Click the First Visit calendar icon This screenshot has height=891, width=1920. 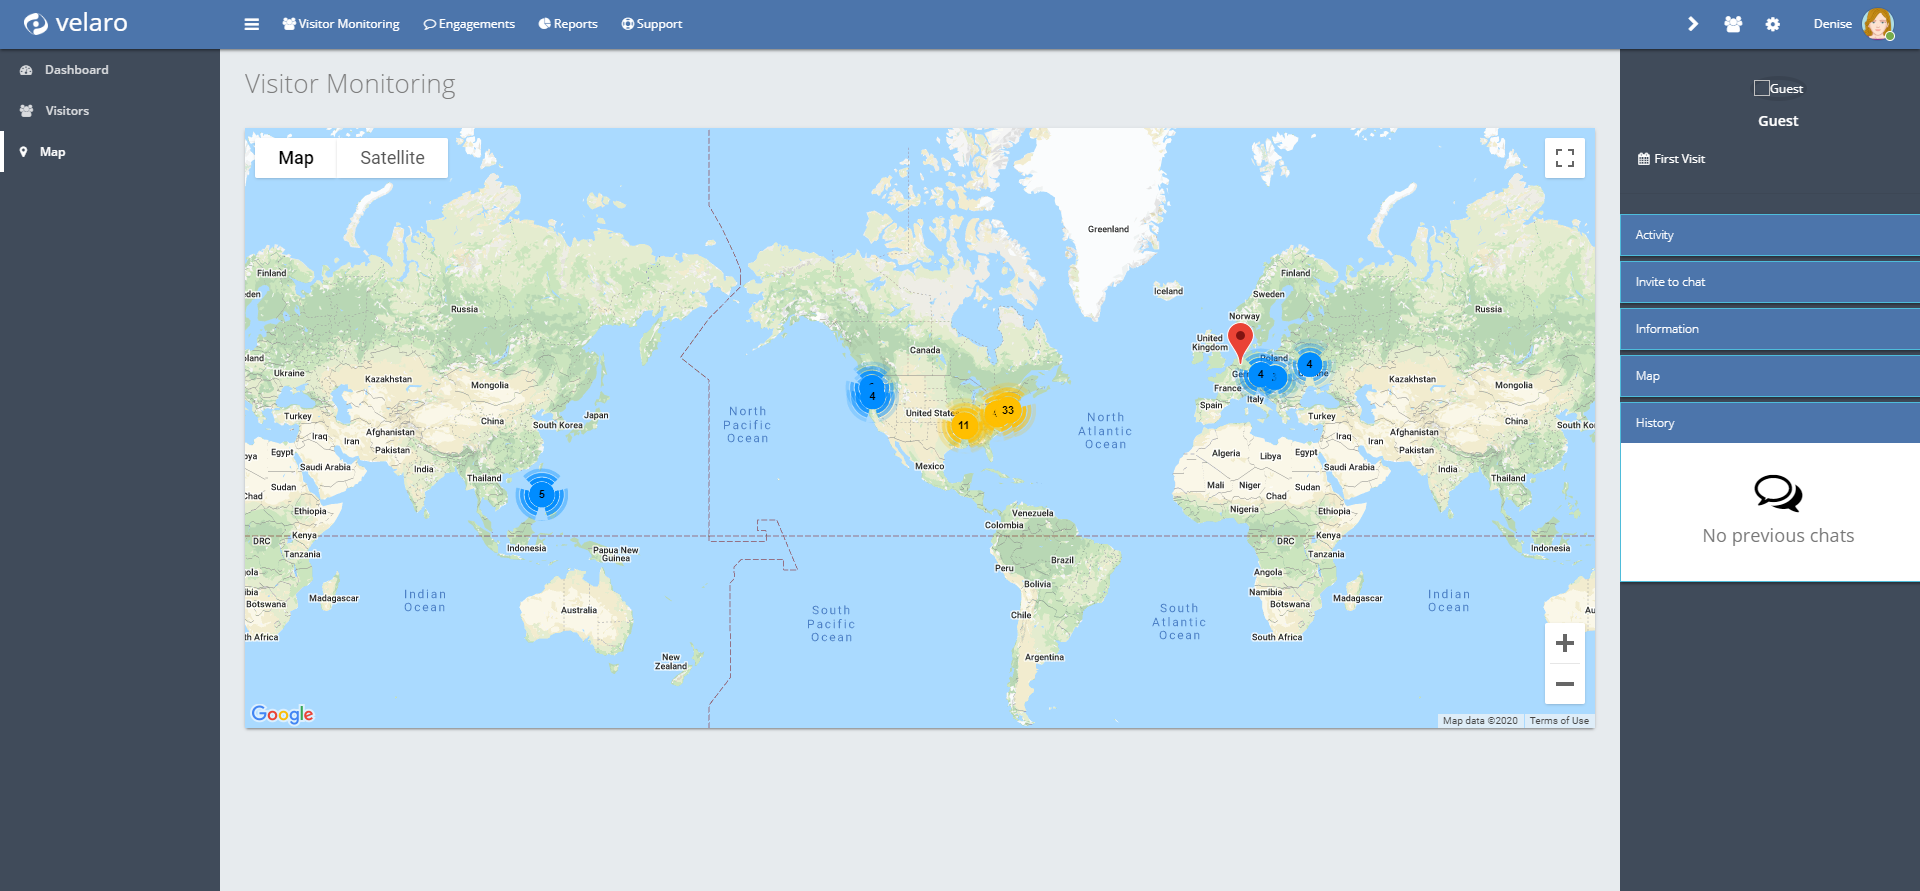(x=1643, y=159)
